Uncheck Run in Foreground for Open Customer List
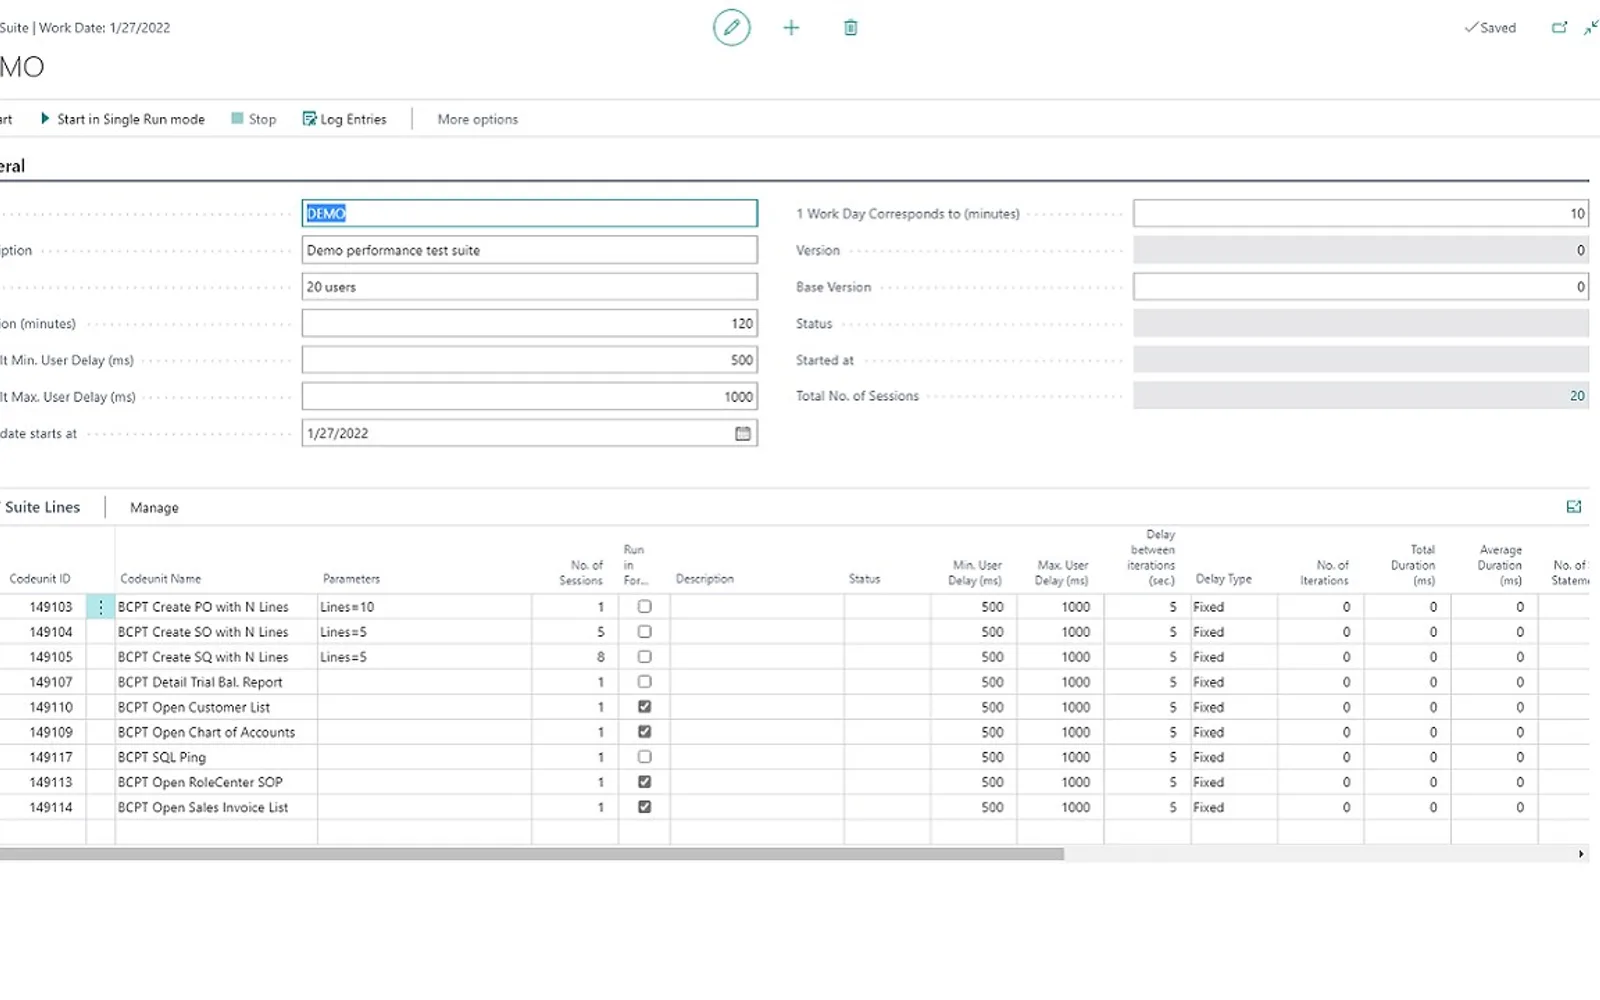1600x1000 pixels. [x=645, y=707]
